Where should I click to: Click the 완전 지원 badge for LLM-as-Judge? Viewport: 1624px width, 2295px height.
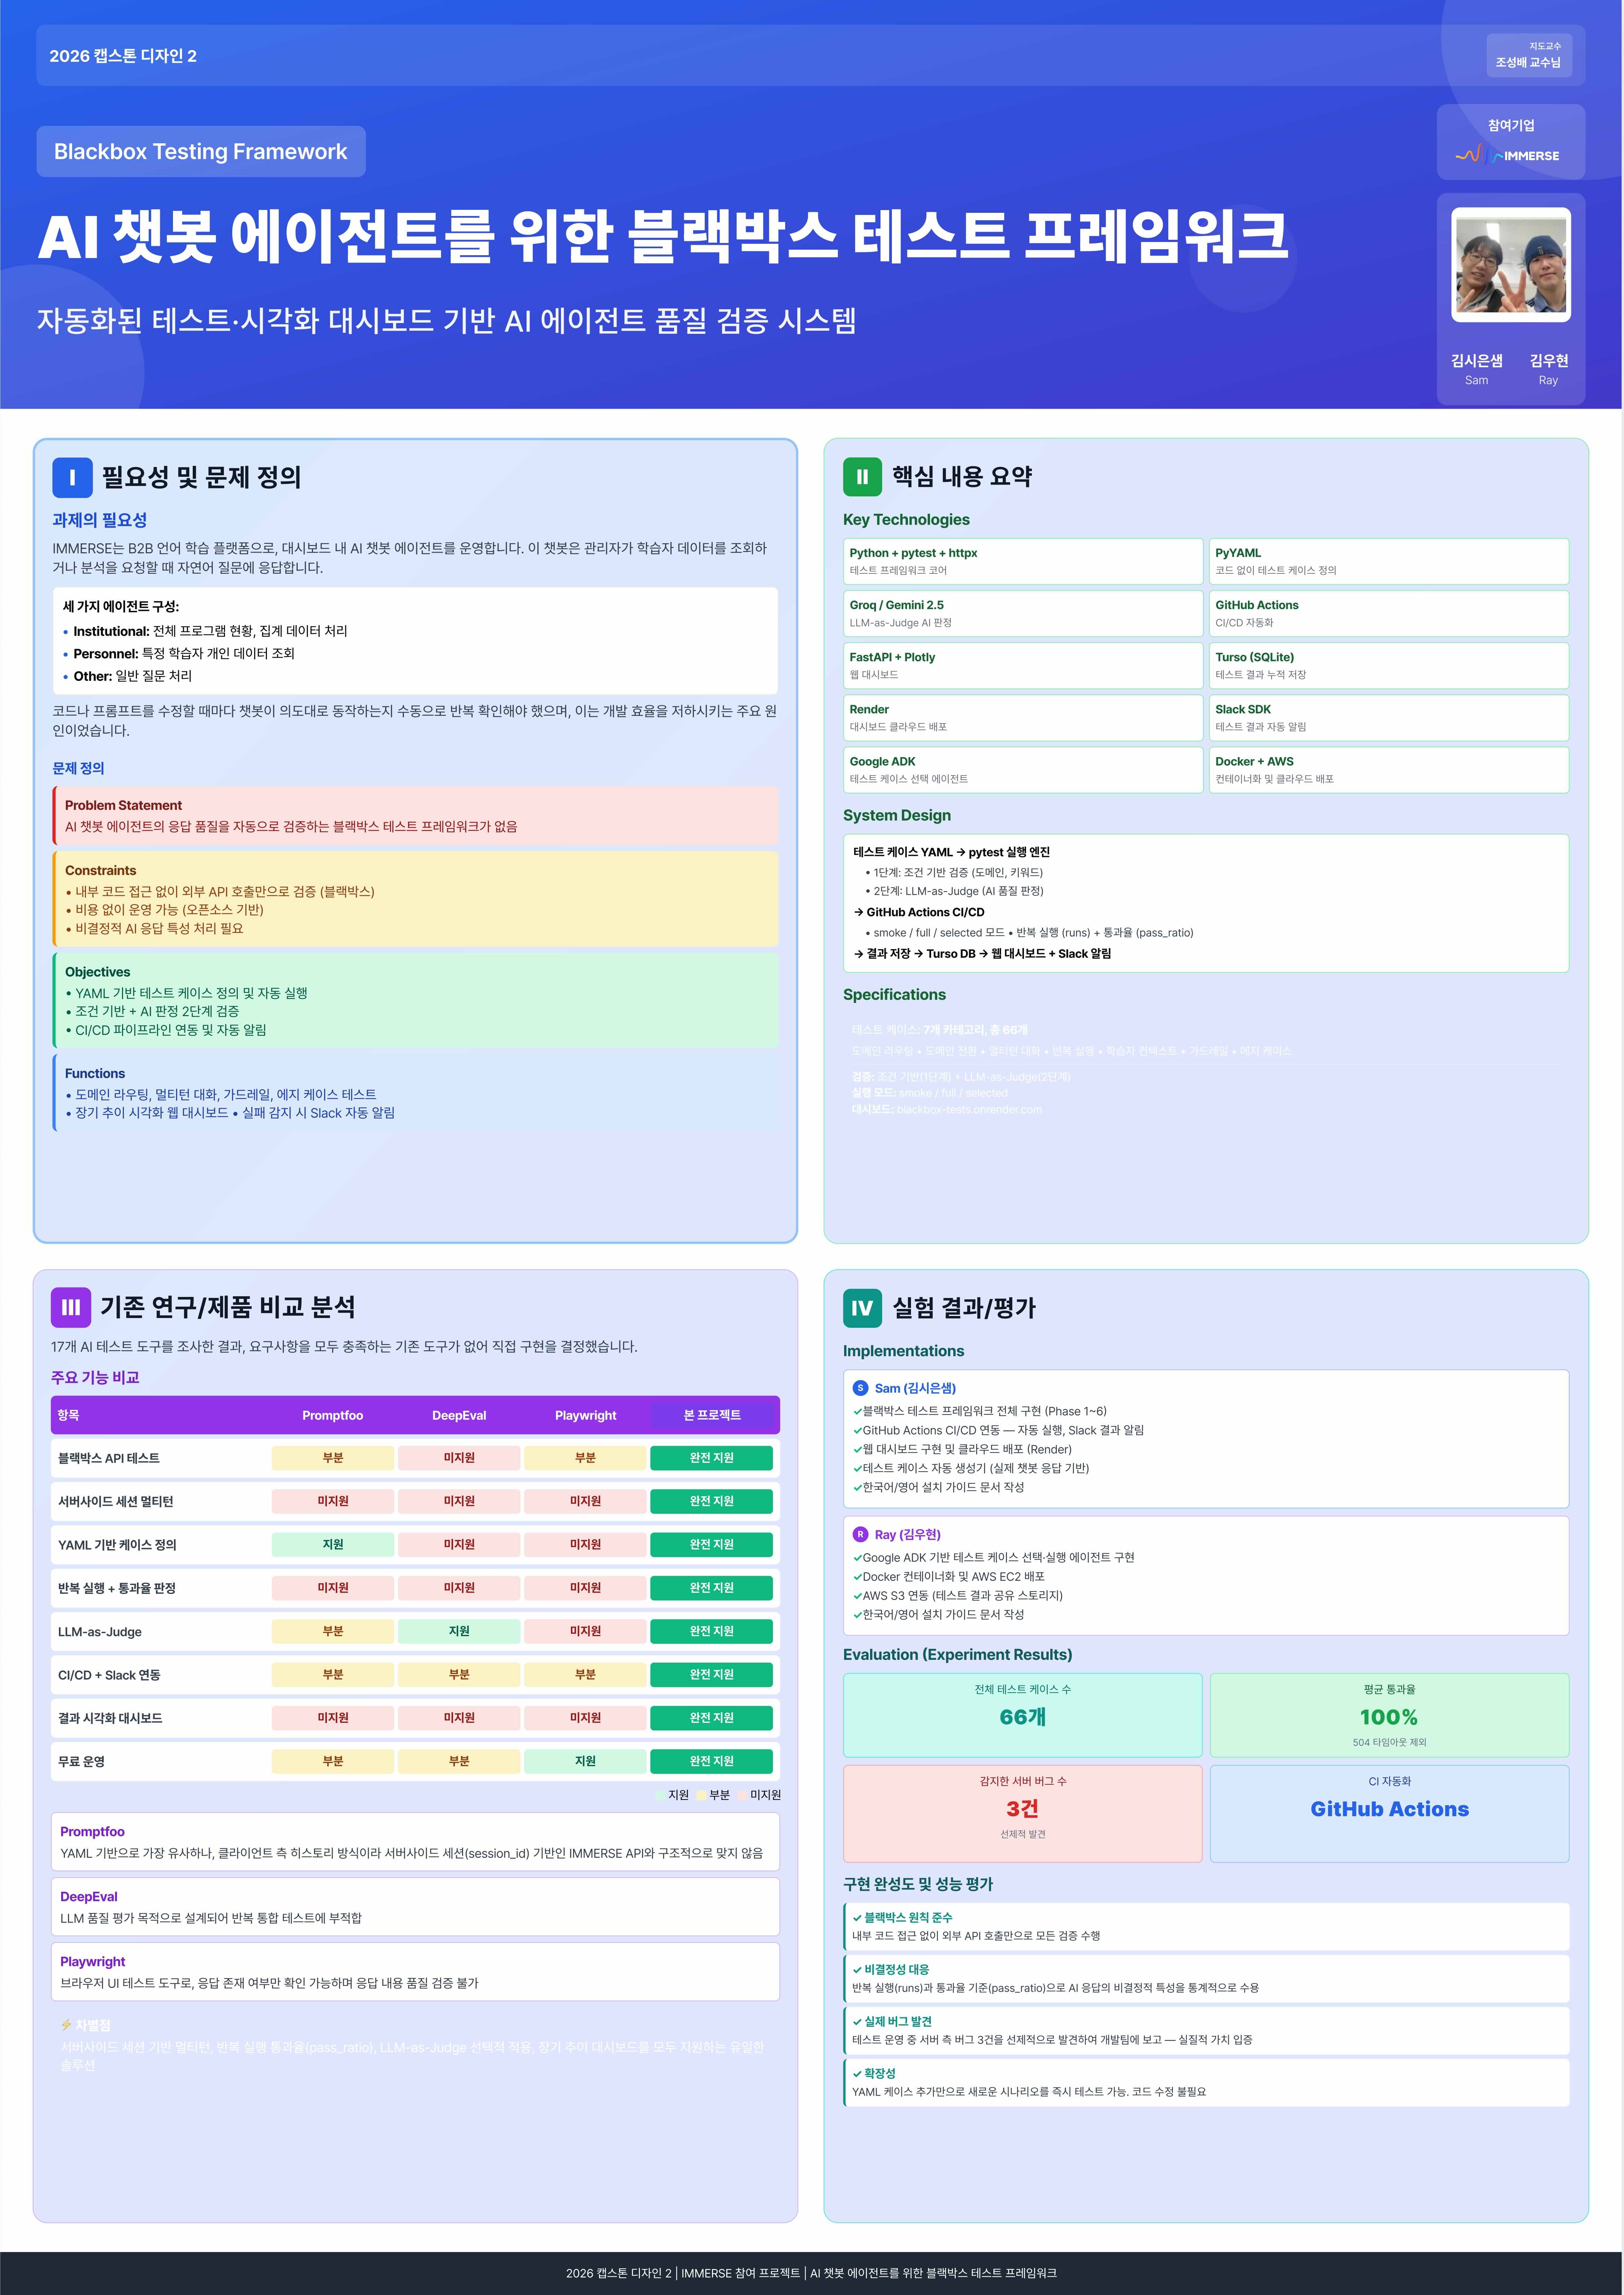(x=712, y=1631)
